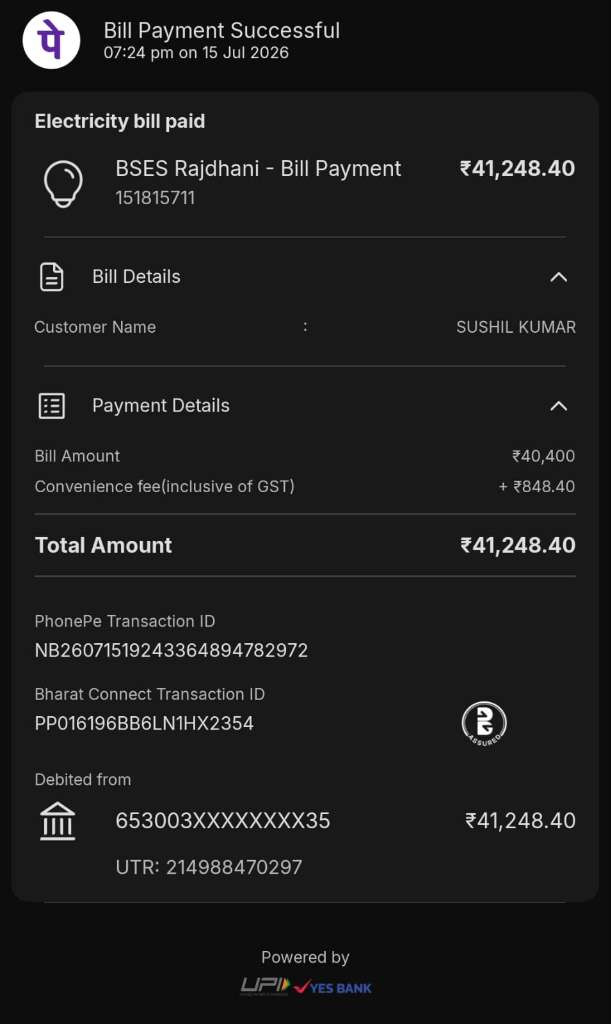Collapse the Bill Details section chevron
The image size is (611, 1024).
click(559, 277)
